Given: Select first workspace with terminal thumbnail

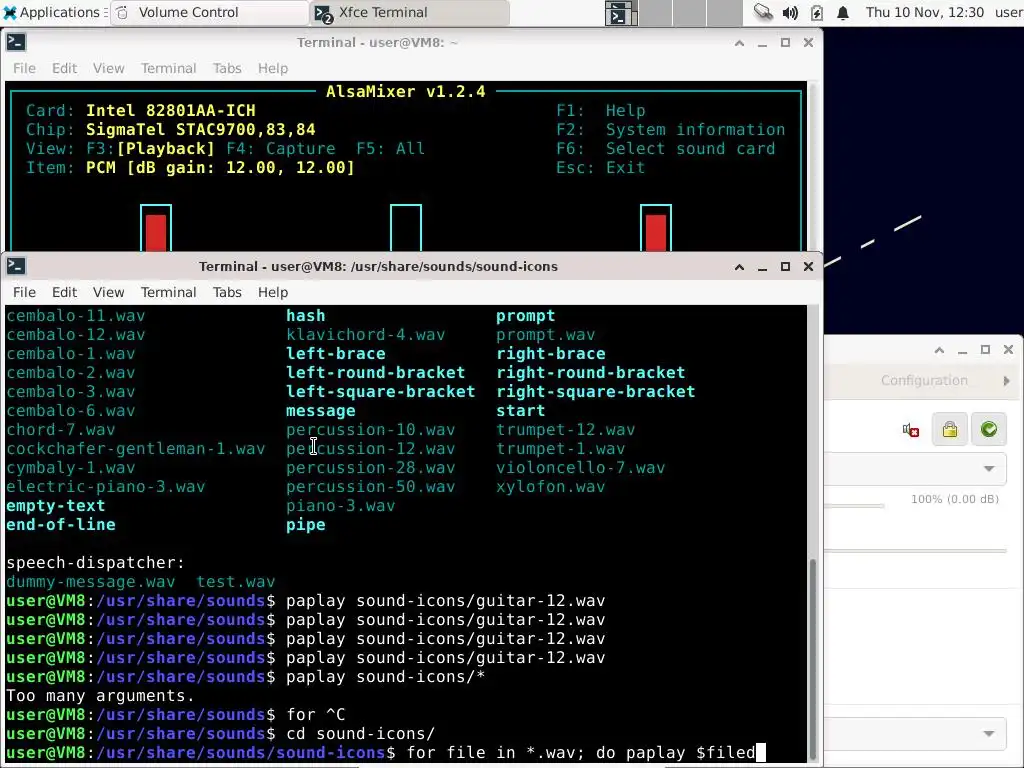Looking at the screenshot, I should [620, 12].
